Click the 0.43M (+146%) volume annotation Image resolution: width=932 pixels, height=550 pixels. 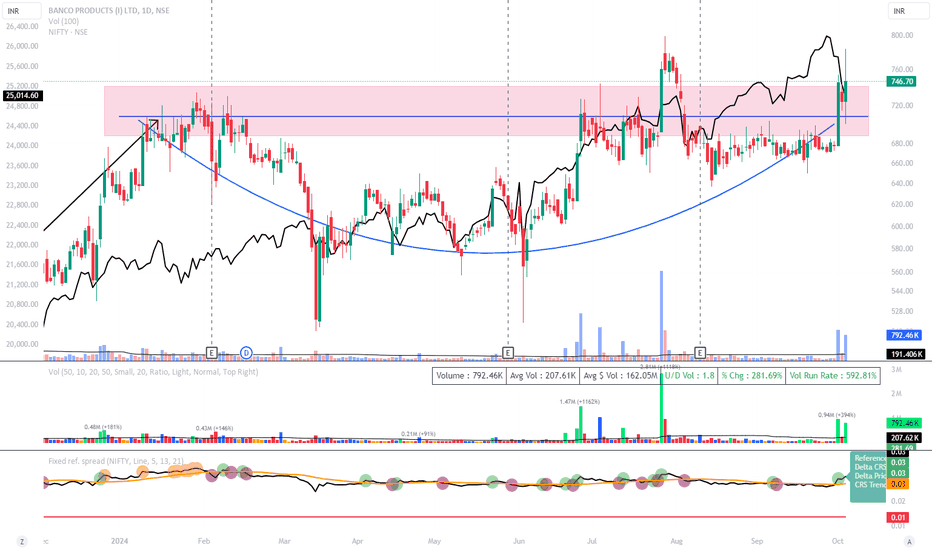pyautogui.click(x=215, y=428)
